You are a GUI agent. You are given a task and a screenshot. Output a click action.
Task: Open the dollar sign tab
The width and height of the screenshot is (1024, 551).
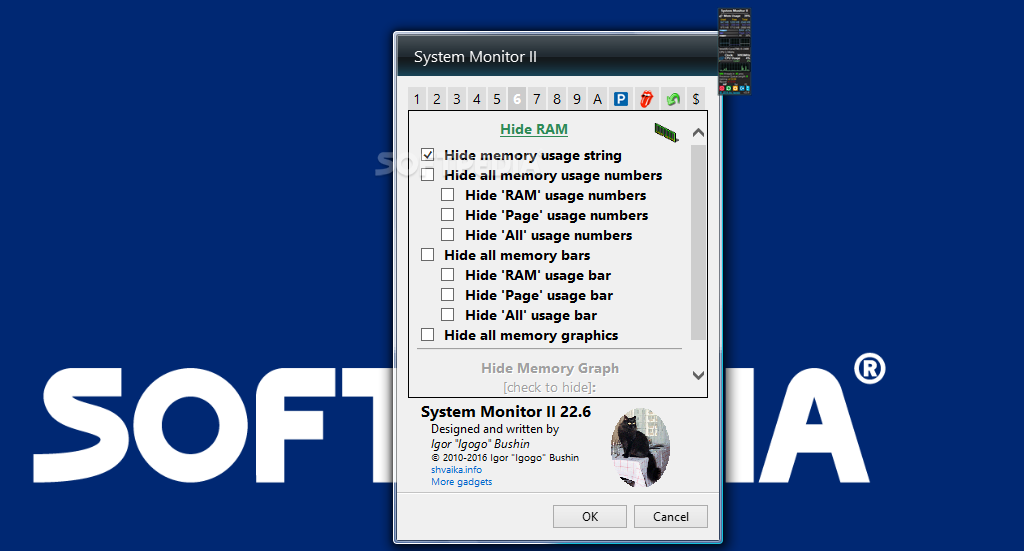click(x=696, y=99)
